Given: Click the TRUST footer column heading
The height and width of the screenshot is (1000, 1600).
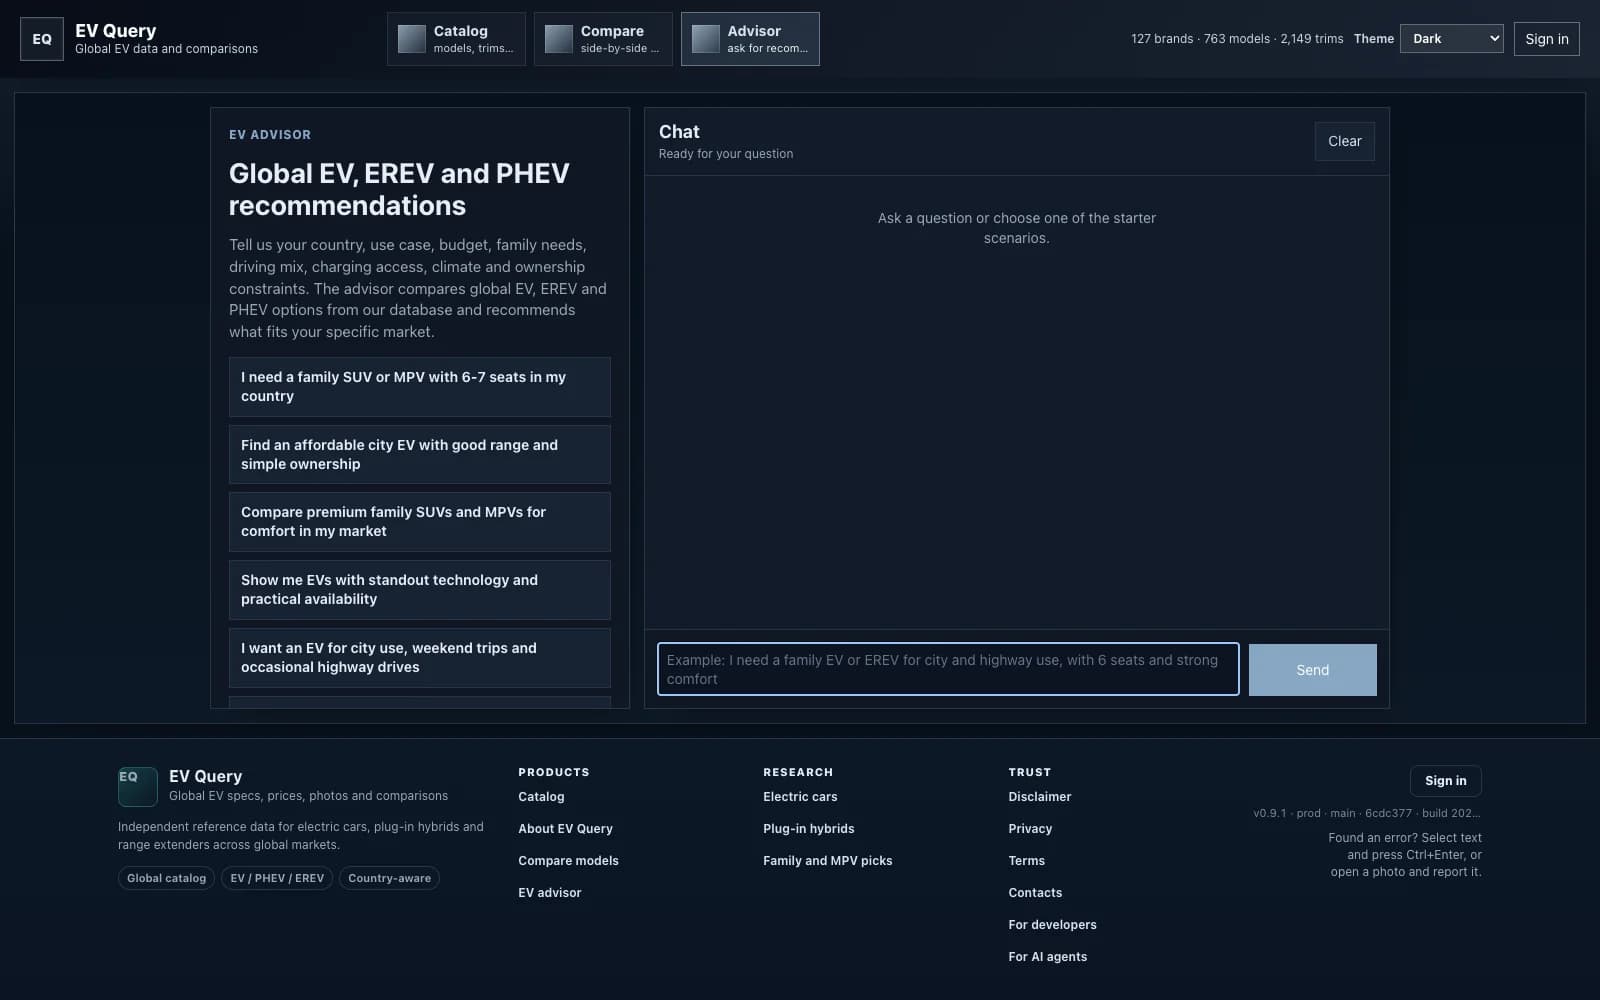Looking at the screenshot, I should pos(1030,772).
